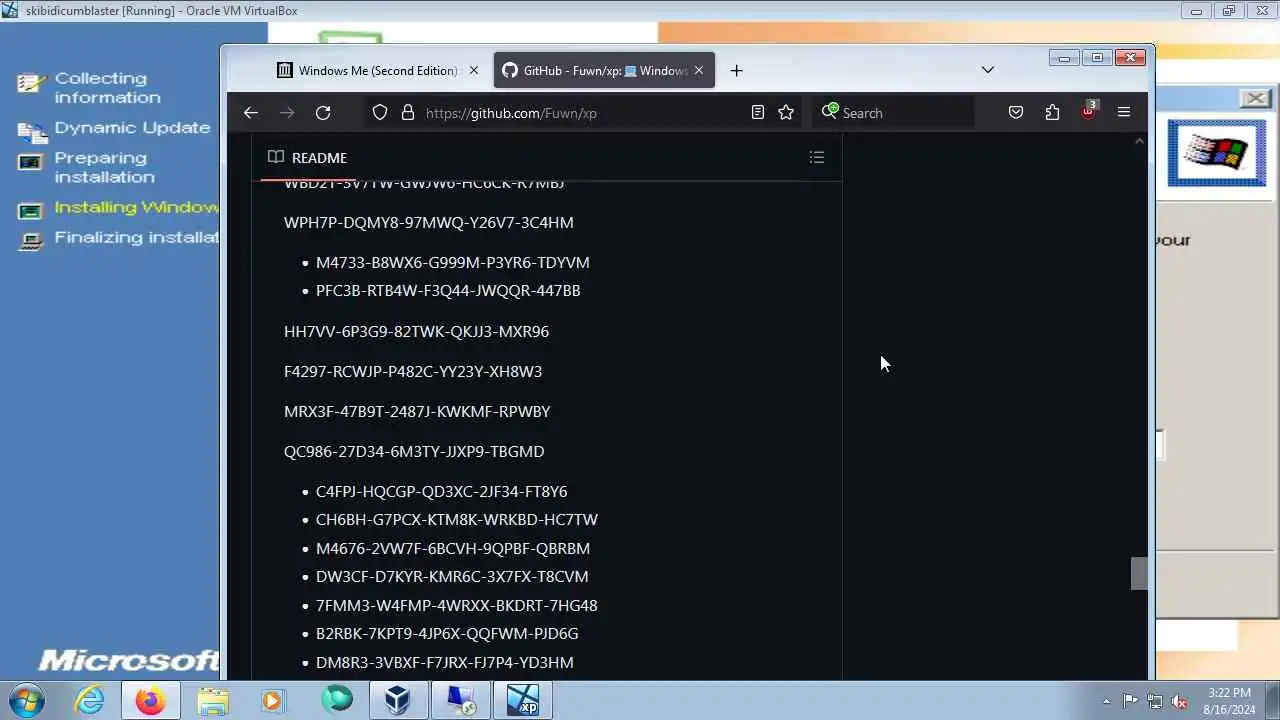Click the Windows flag logo in the right-hand dialog

click(1217, 152)
